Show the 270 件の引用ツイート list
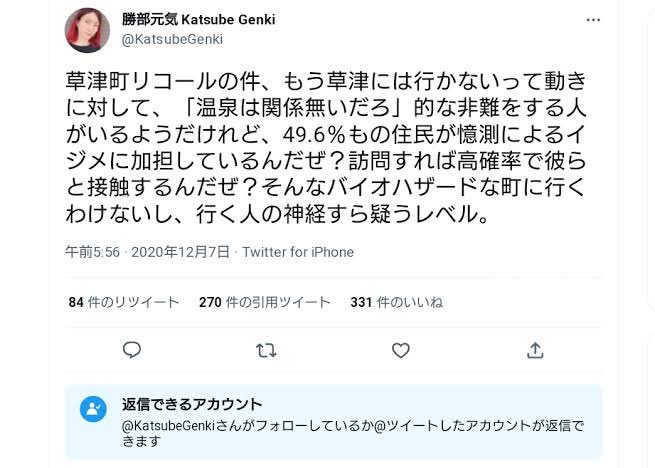 tap(264, 302)
